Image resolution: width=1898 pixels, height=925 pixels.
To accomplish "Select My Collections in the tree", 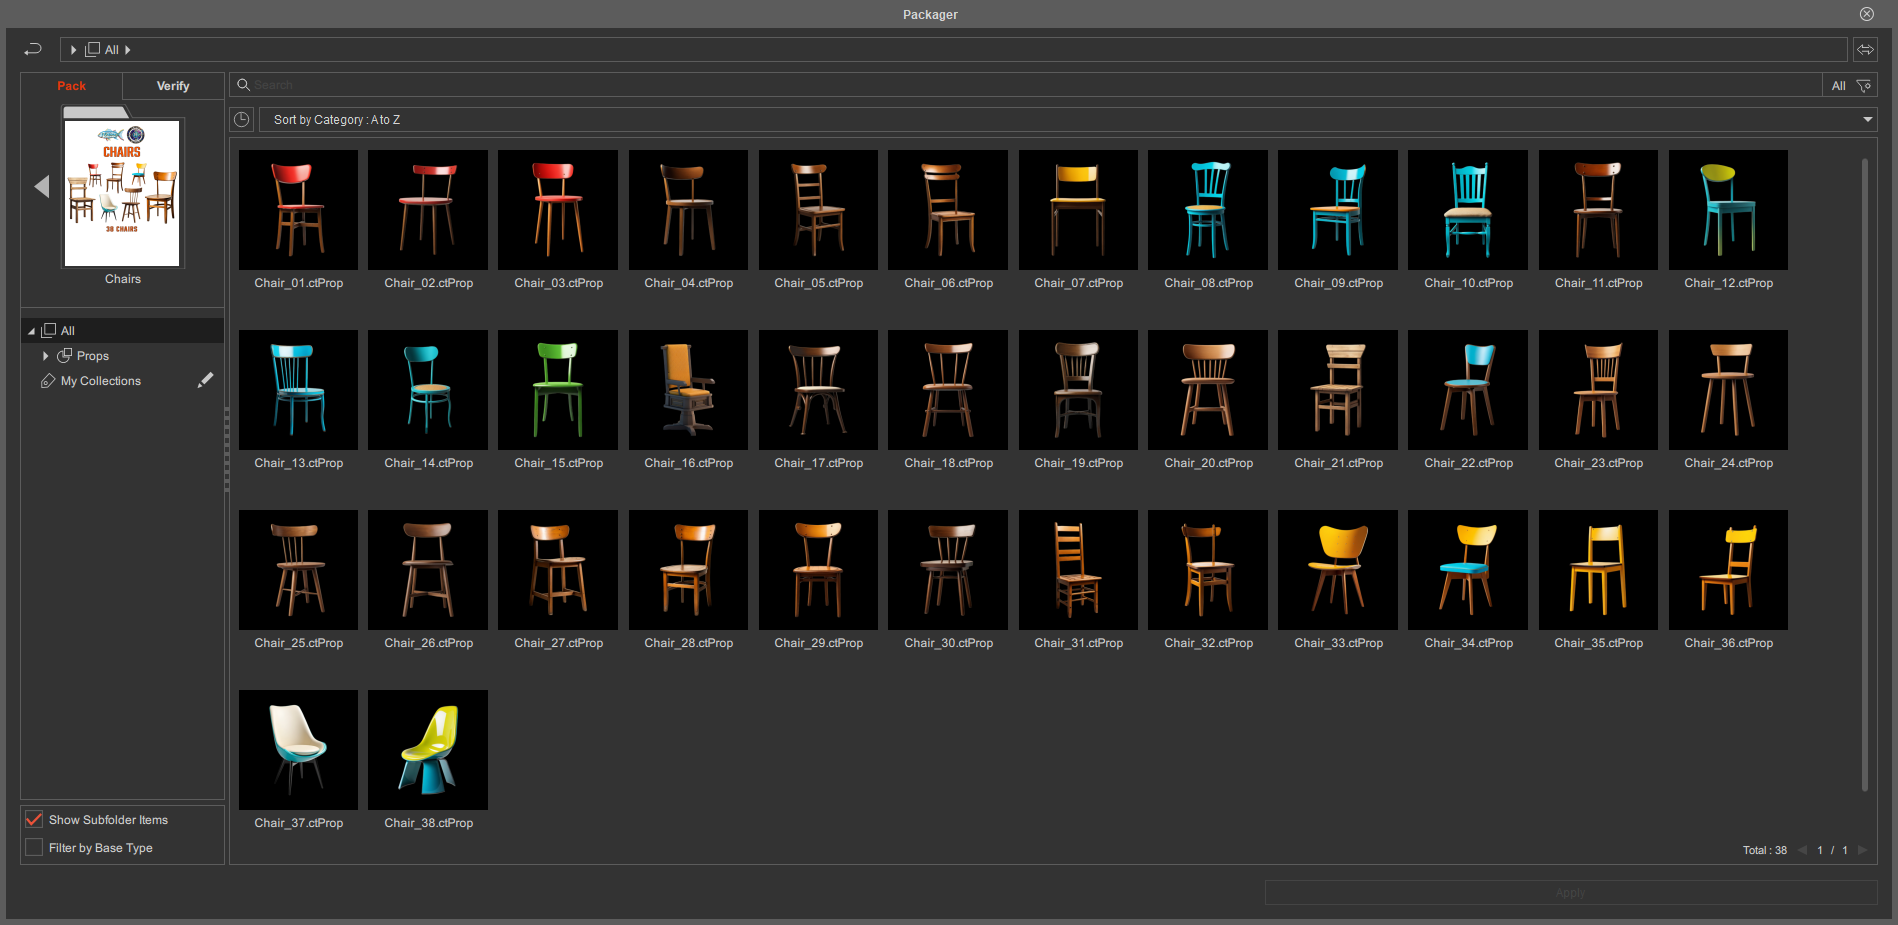I will point(101,381).
